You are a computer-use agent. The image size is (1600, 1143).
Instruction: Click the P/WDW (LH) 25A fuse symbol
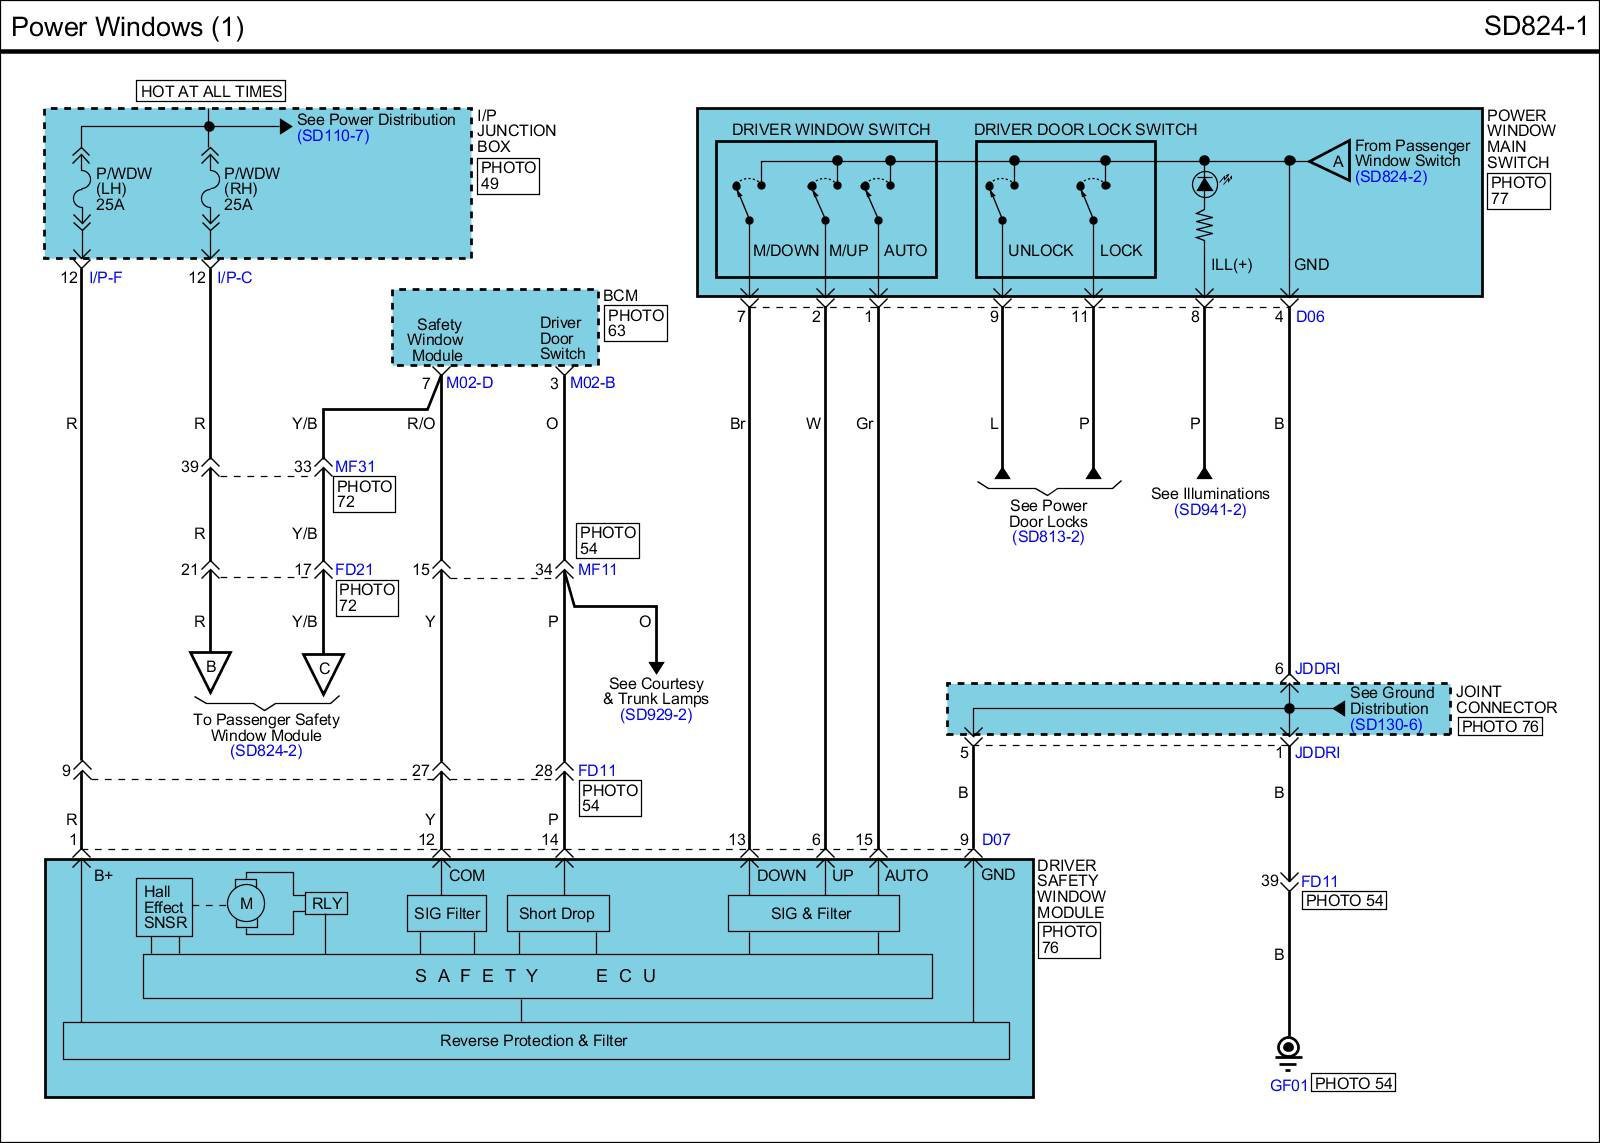82,188
